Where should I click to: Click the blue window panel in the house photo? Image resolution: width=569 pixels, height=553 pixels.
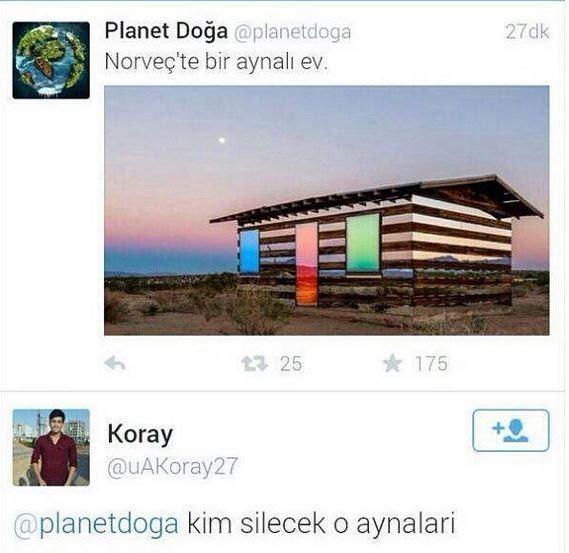click(250, 251)
